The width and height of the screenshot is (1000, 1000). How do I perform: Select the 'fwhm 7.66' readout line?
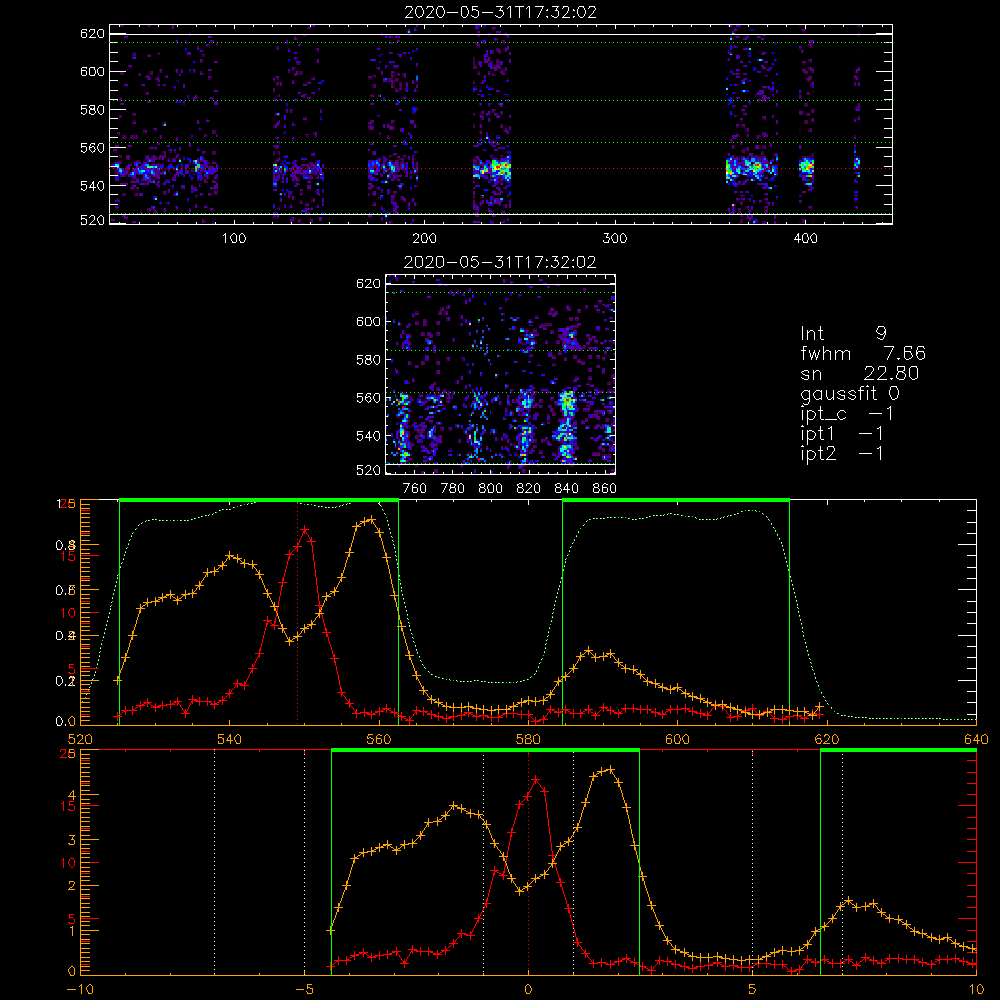click(x=863, y=353)
